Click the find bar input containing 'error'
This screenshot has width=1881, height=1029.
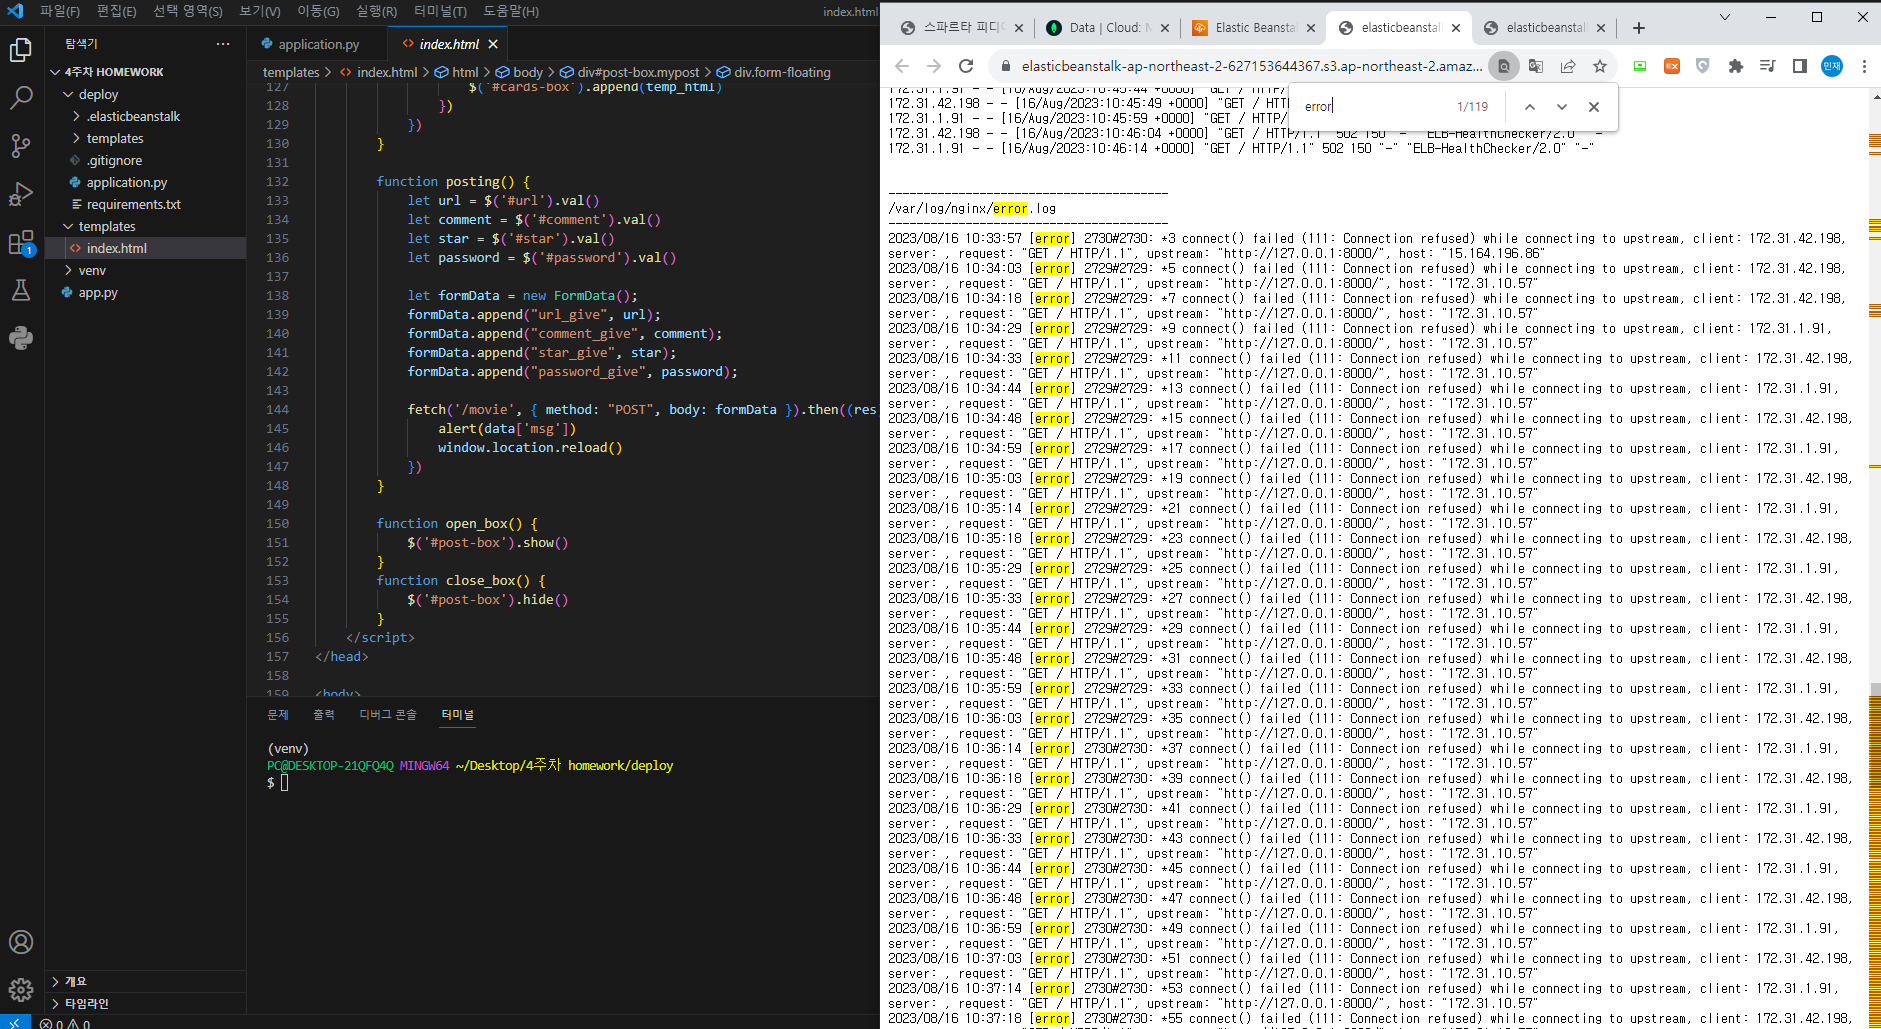click(x=1376, y=107)
